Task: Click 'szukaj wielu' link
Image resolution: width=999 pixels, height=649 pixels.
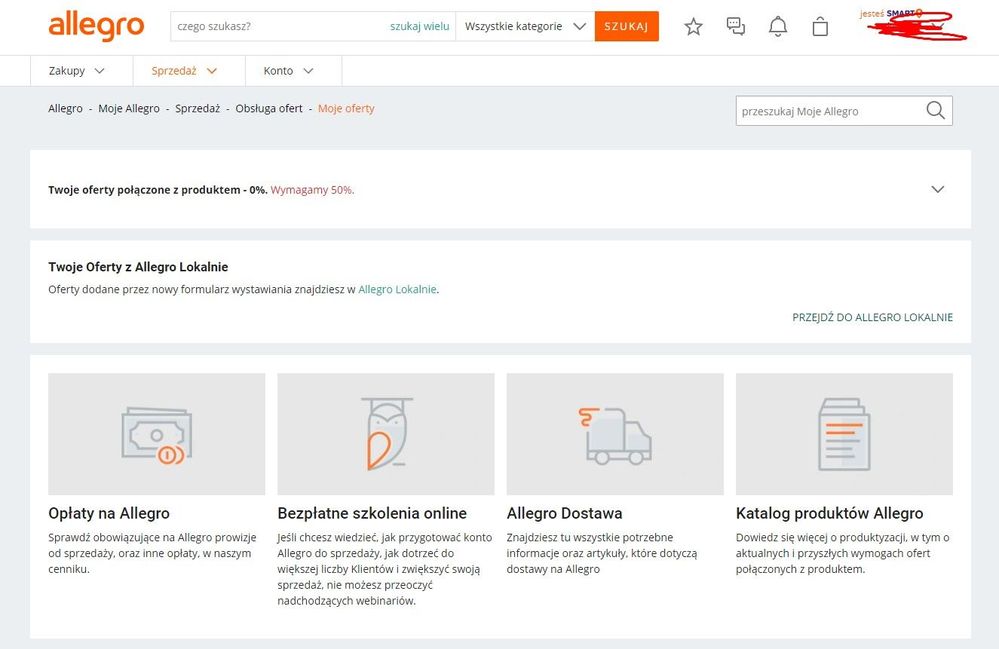Action: tap(420, 26)
